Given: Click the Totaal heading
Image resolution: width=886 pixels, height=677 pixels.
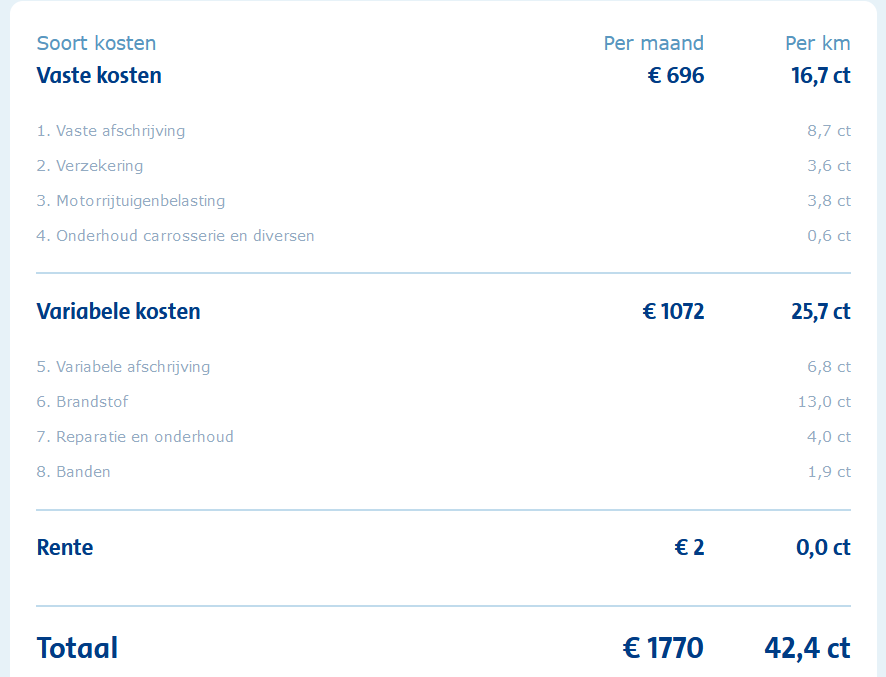Looking at the screenshot, I should click(x=77, y=648).
